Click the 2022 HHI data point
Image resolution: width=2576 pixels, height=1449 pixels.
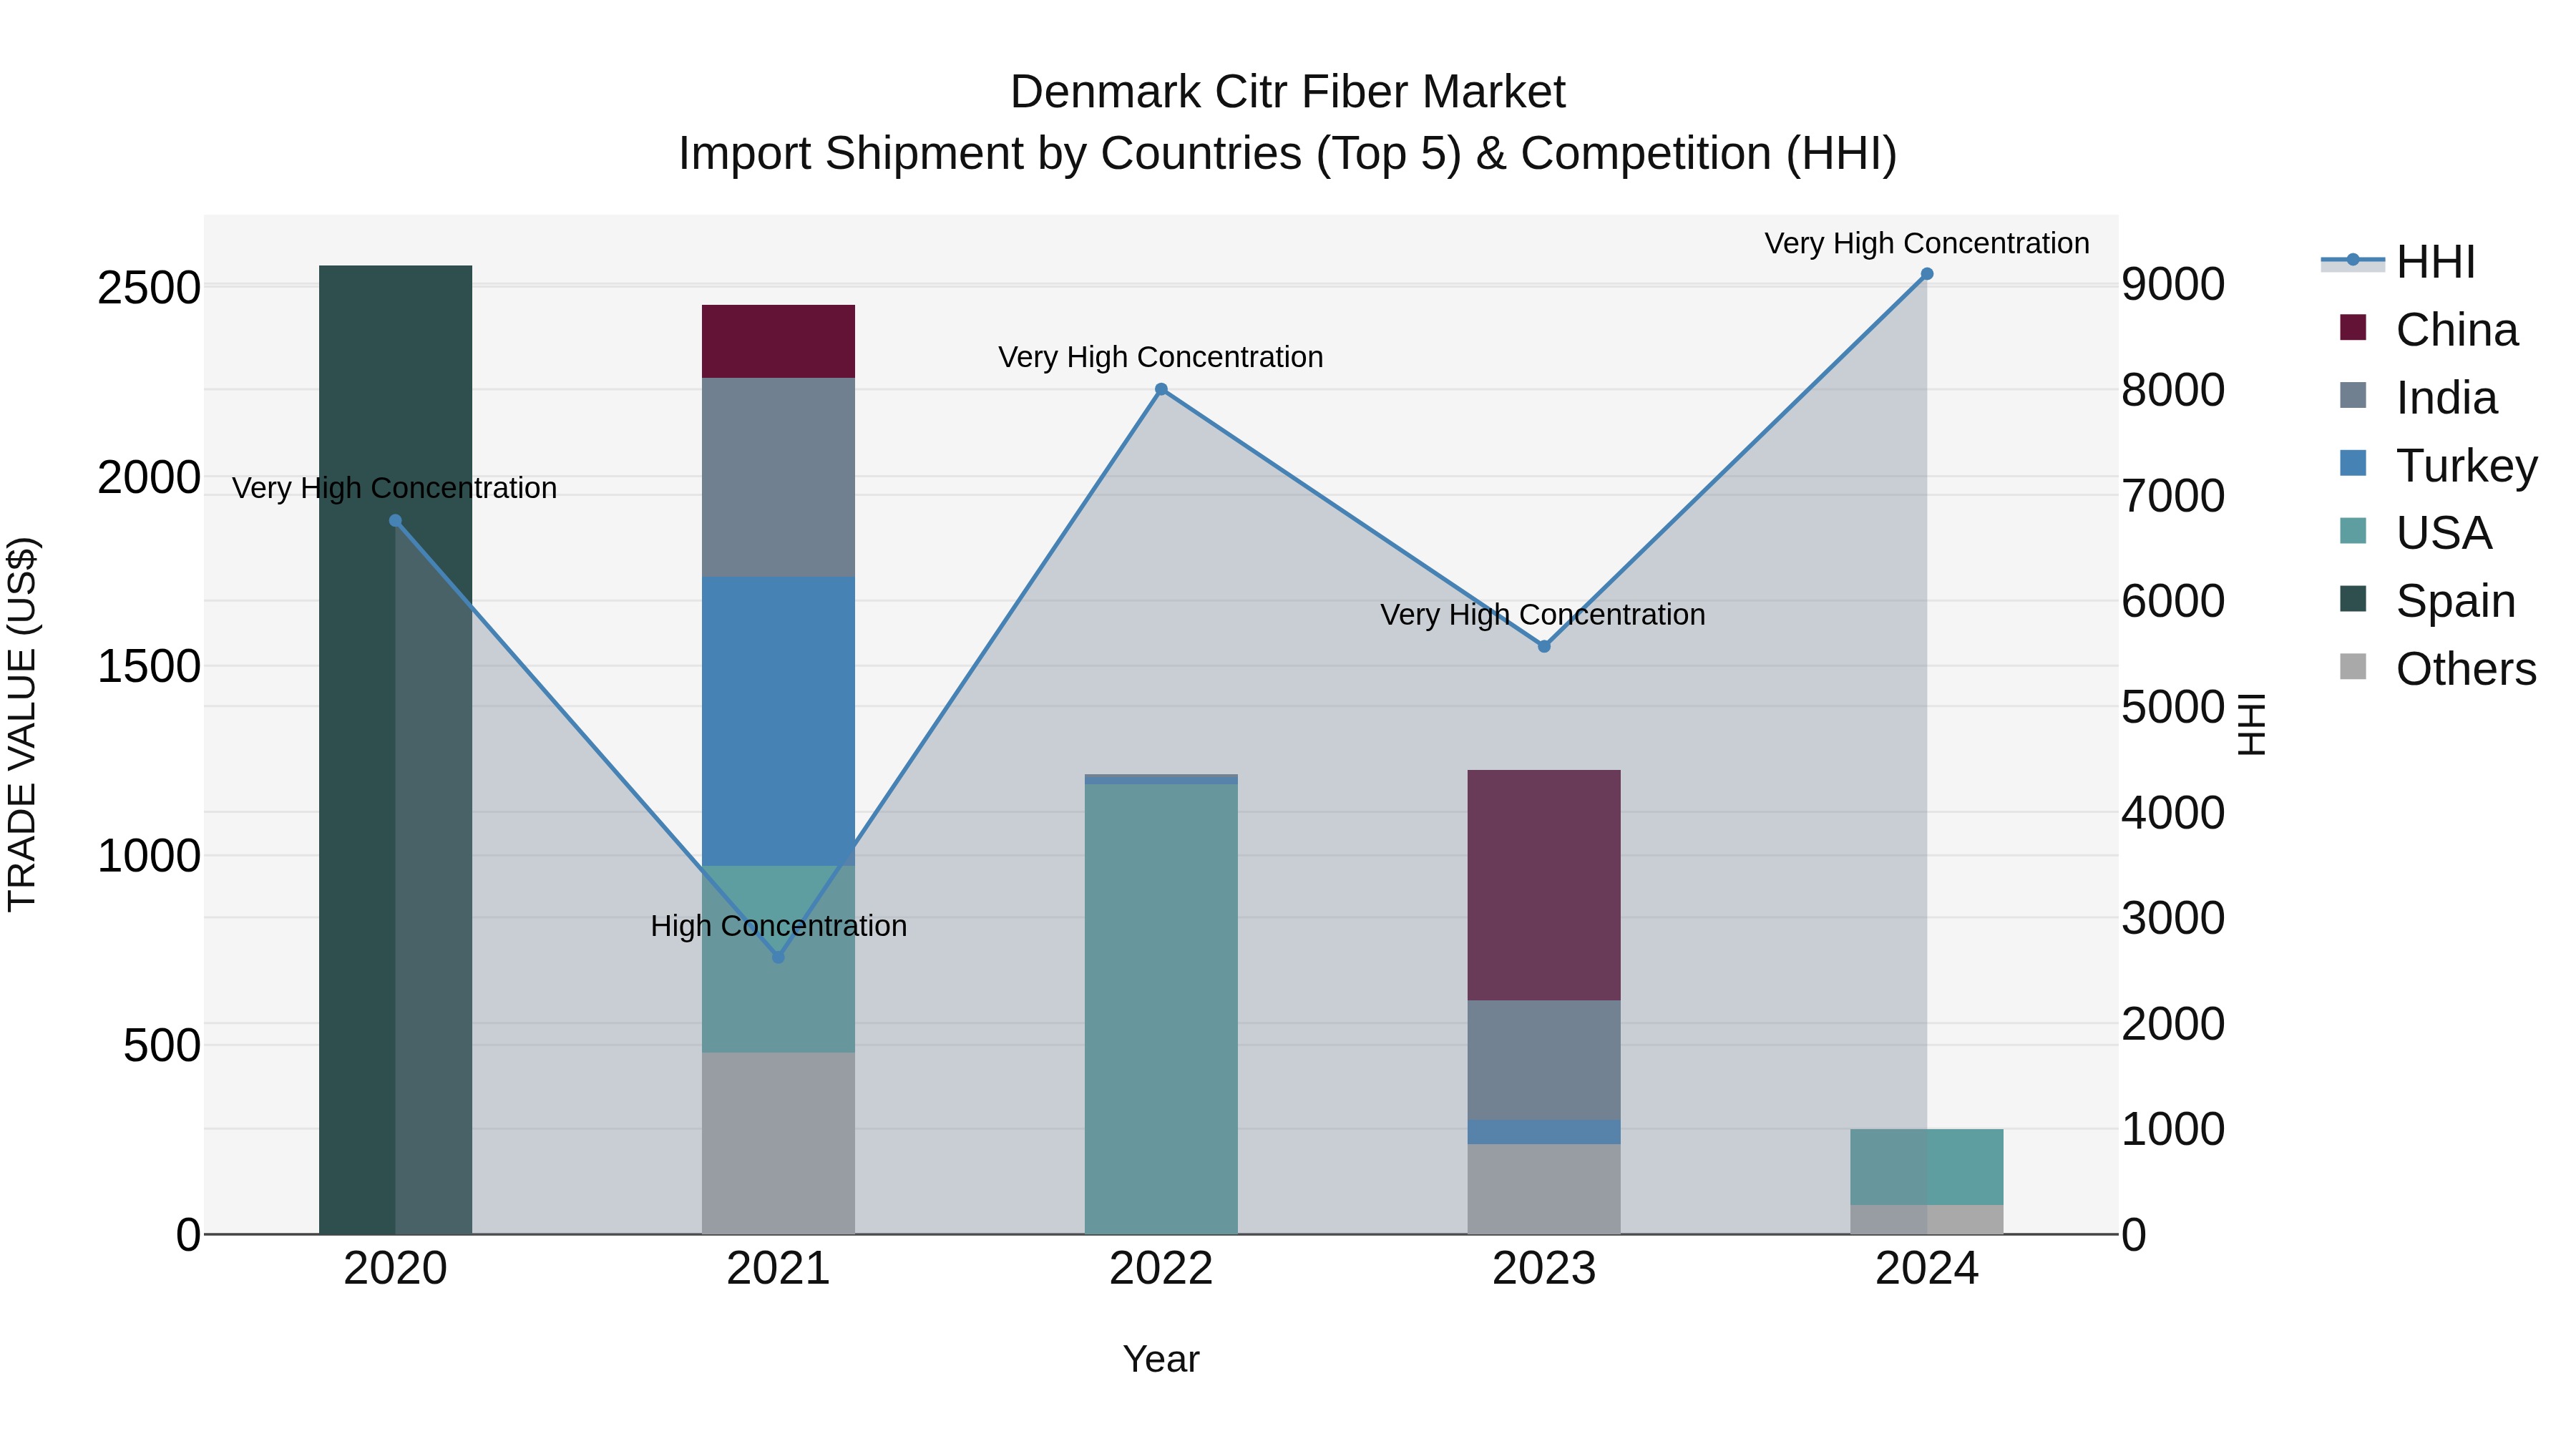(1161, 390)
